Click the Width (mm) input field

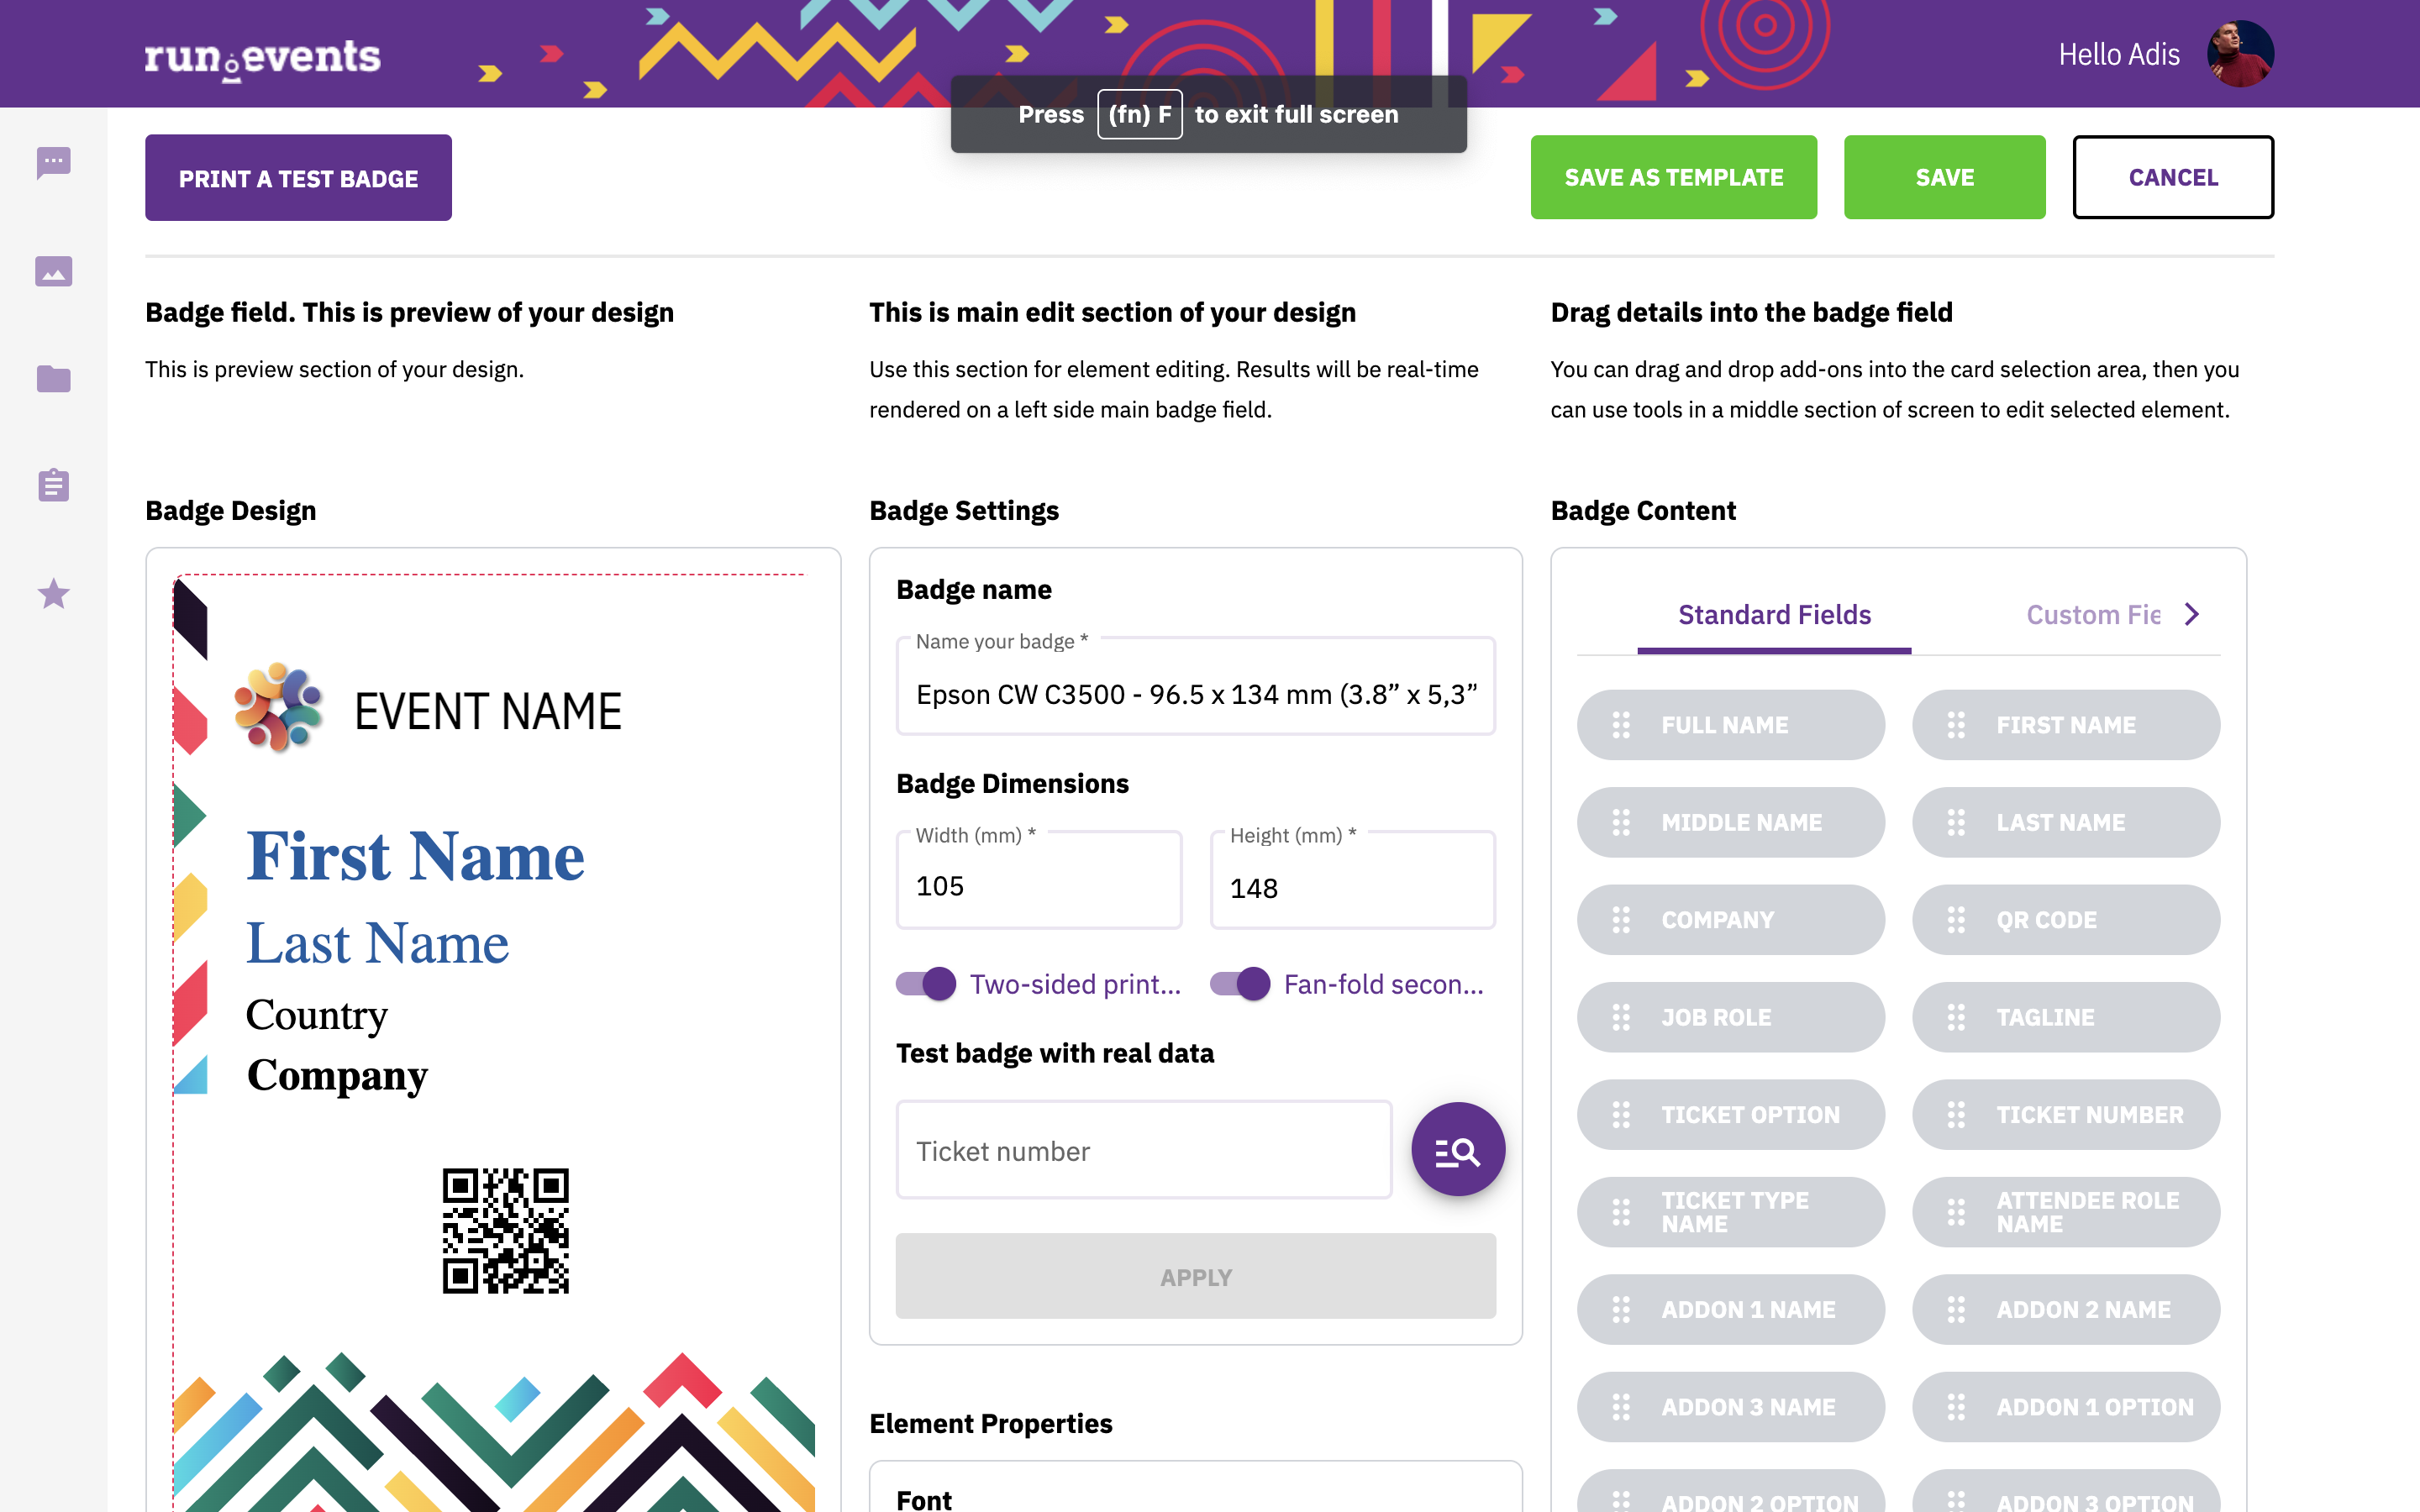1039,881
